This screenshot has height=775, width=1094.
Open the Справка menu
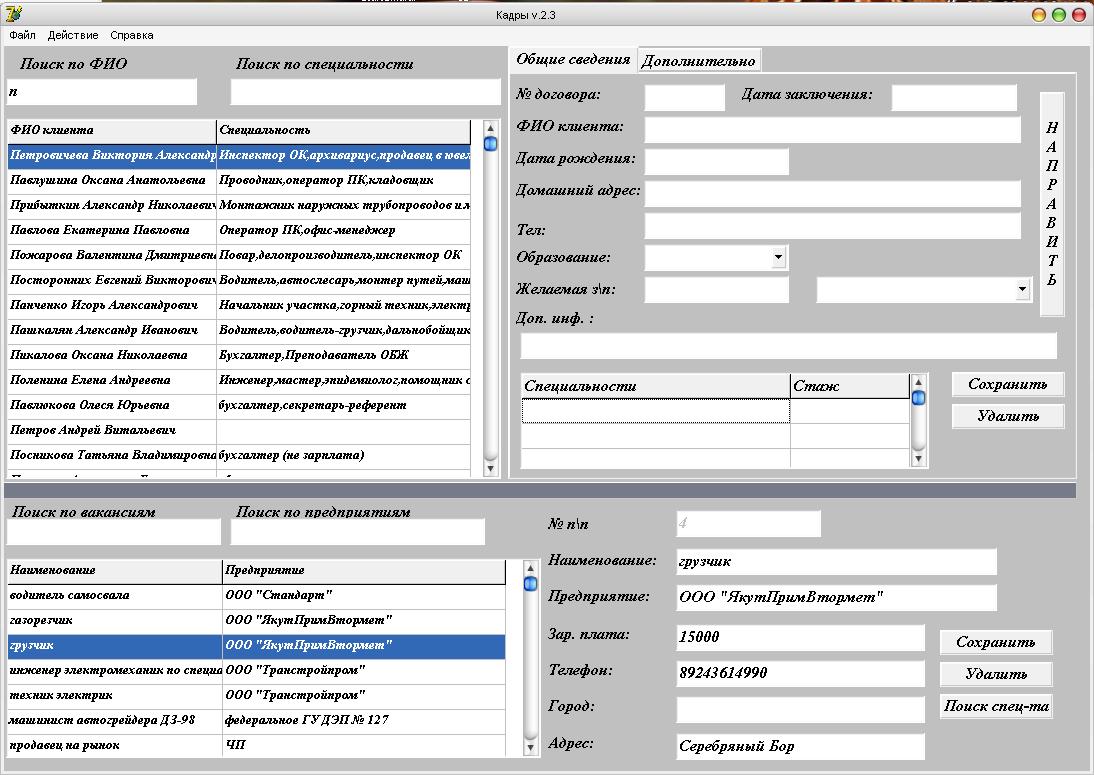tap(132, 35)
